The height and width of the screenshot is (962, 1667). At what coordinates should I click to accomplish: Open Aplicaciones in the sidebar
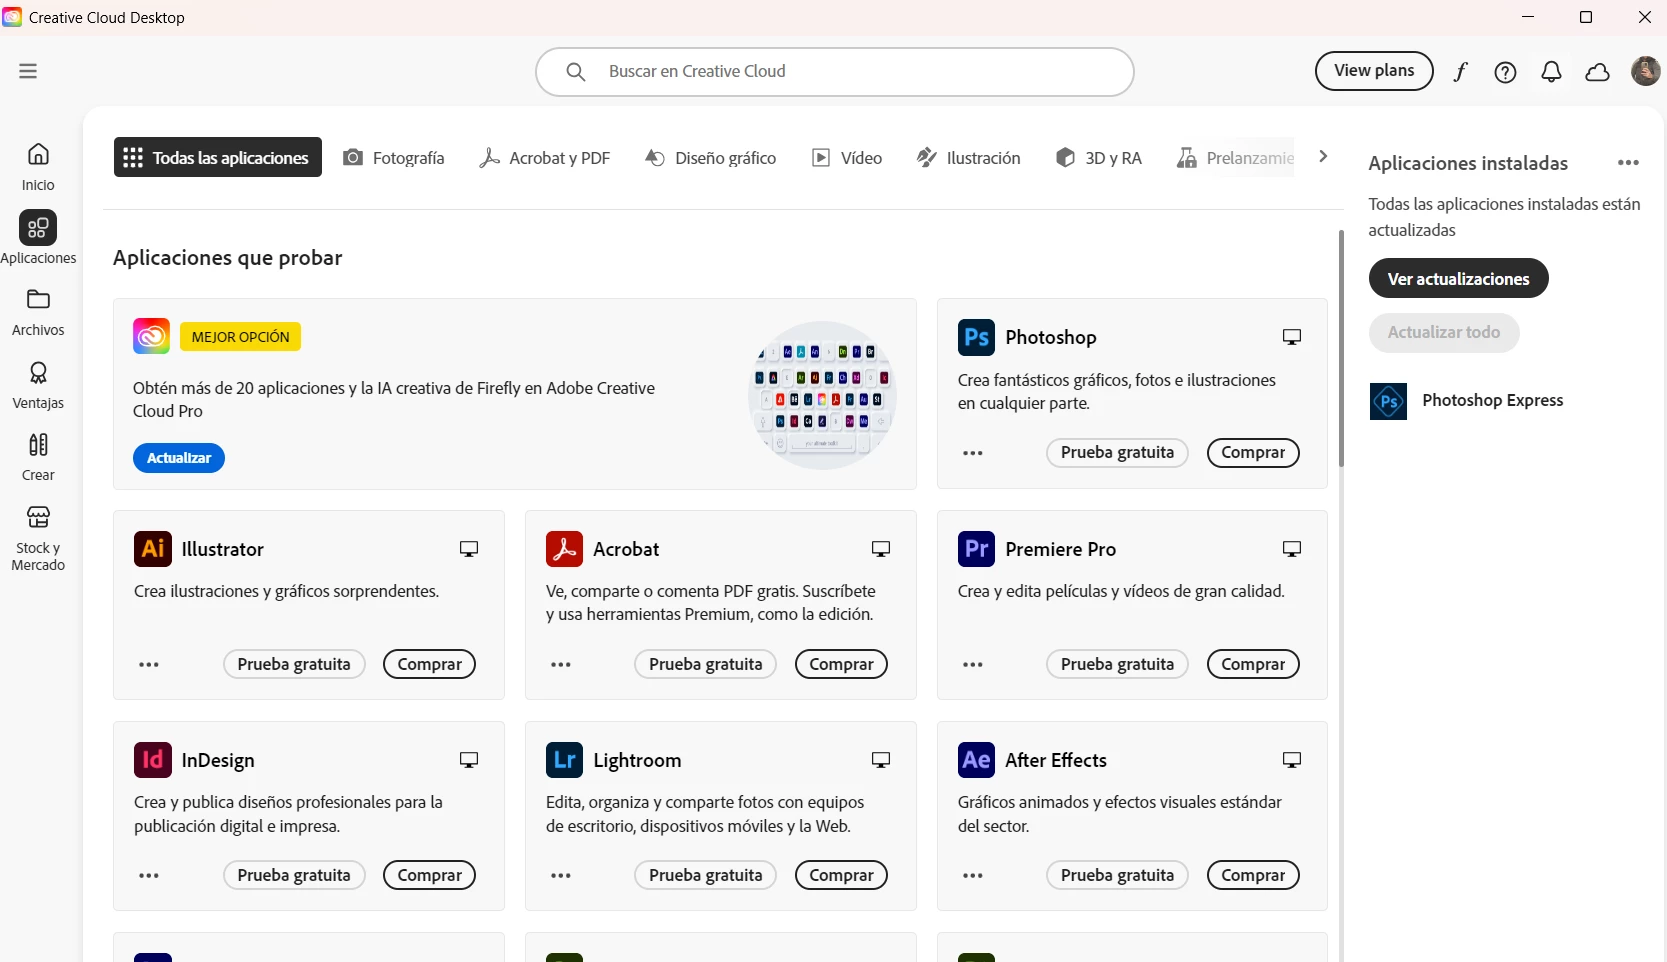[38, 238]
